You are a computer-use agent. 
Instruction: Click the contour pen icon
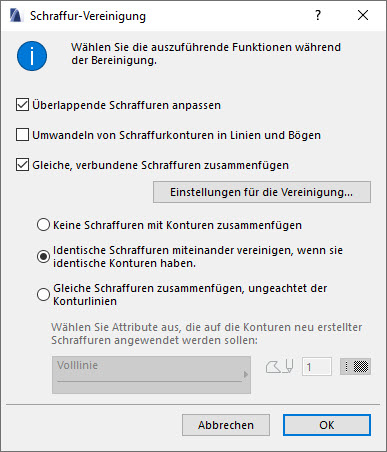[x=280, y=367]
